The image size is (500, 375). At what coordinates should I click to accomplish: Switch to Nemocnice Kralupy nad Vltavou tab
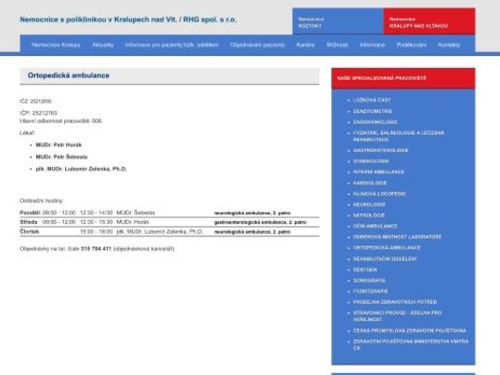tap(429, 21)
